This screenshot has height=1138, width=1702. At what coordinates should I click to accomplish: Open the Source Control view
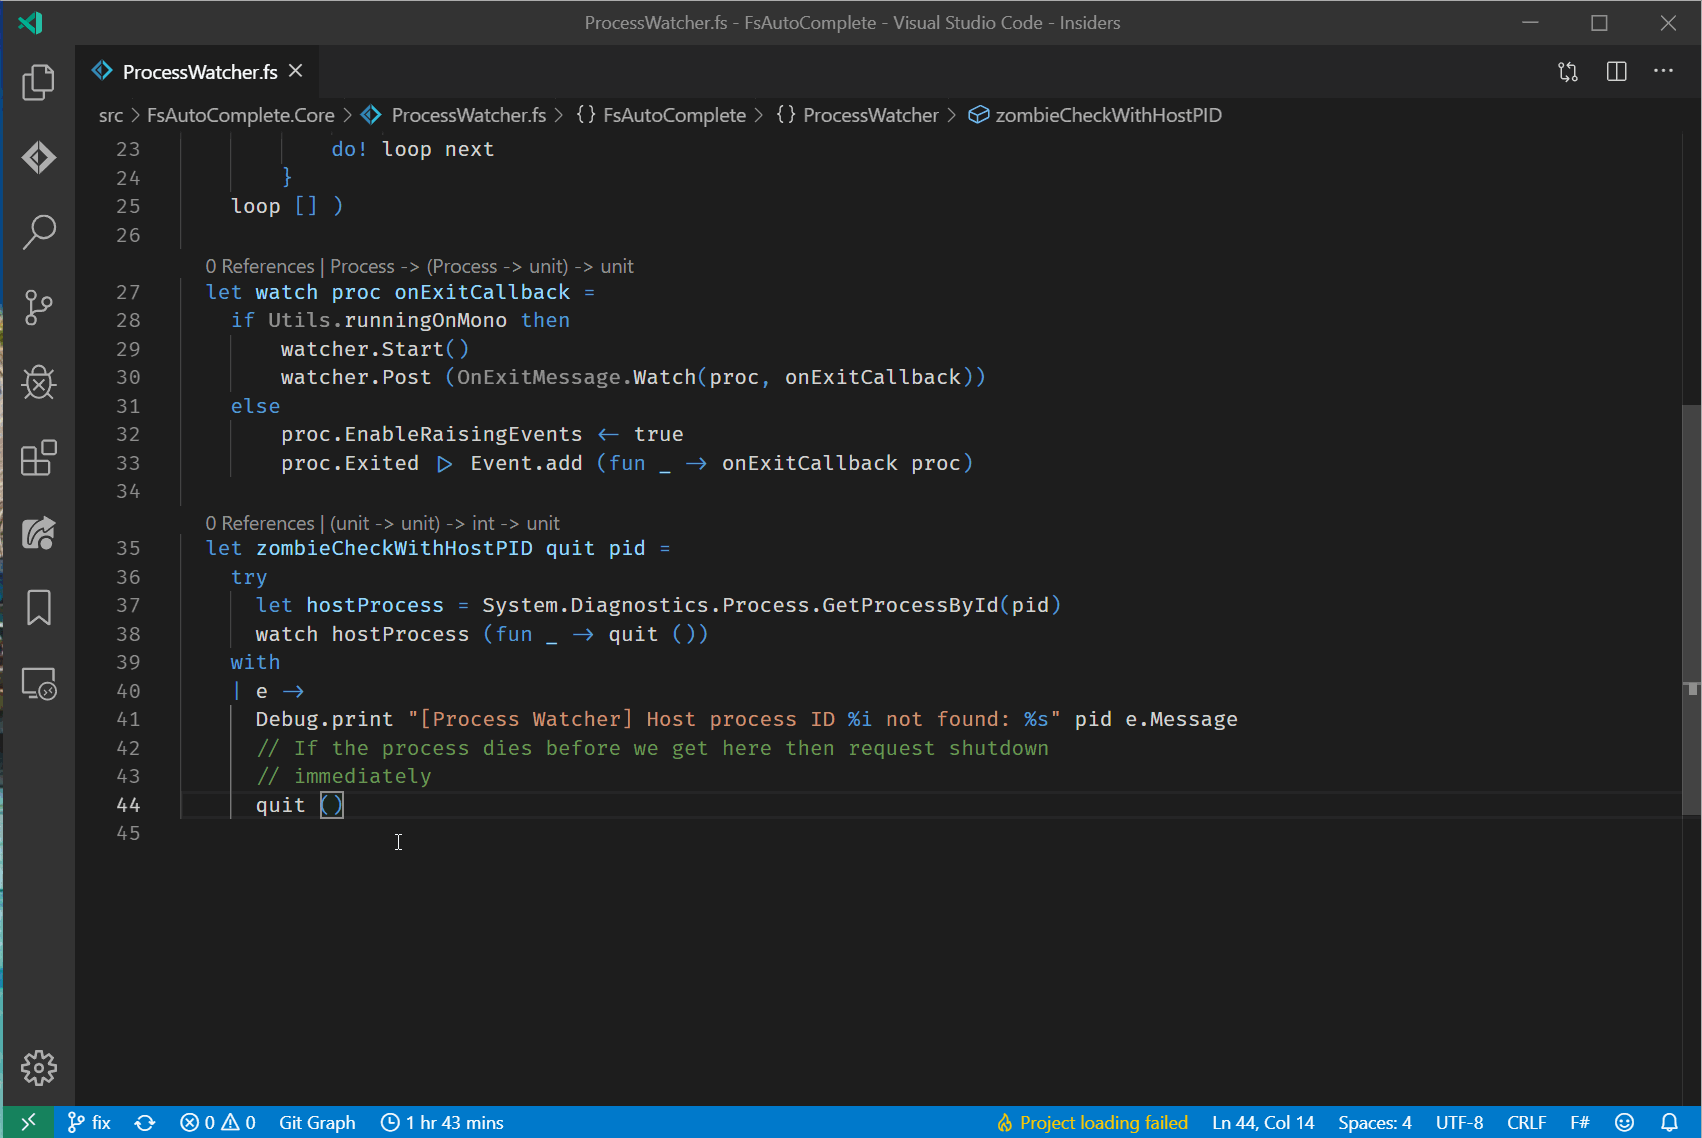[x=39, y=307]
